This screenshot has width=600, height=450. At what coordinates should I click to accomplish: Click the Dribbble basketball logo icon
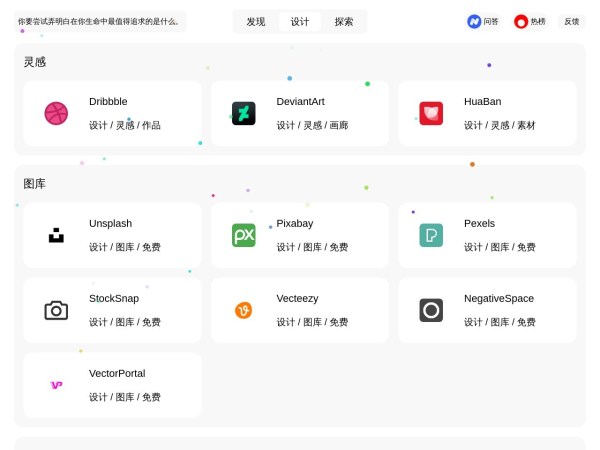tap(56, 113)
